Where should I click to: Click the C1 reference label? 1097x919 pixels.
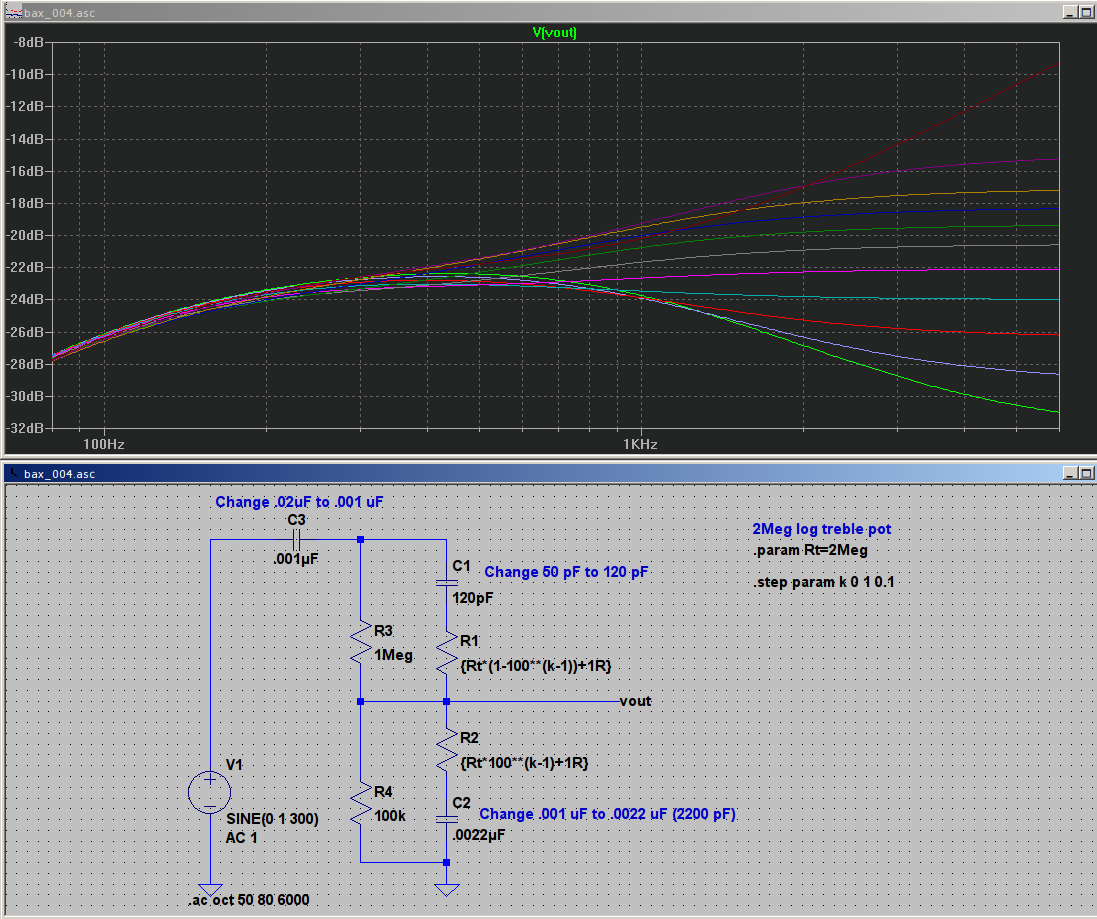point(462,566)
